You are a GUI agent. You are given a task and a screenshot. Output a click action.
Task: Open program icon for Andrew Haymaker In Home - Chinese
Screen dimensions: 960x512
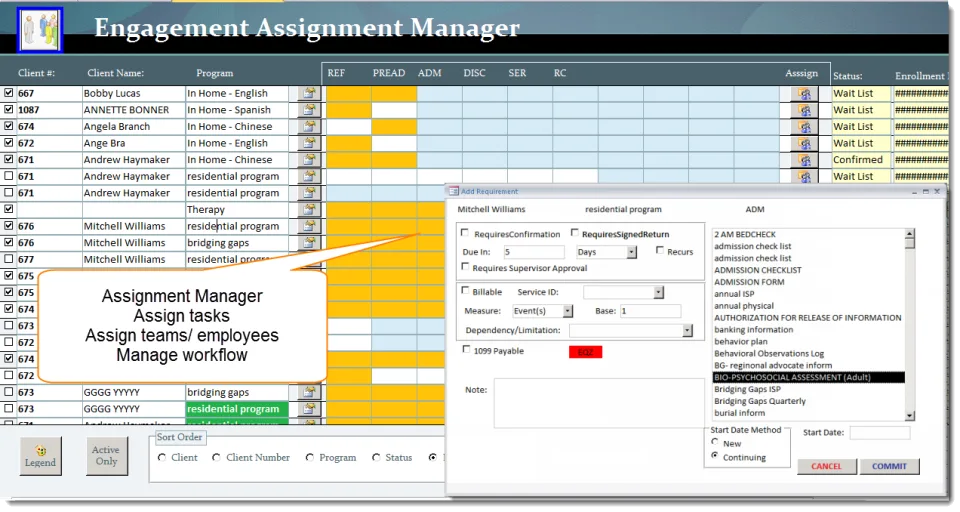tap(309, 159)
